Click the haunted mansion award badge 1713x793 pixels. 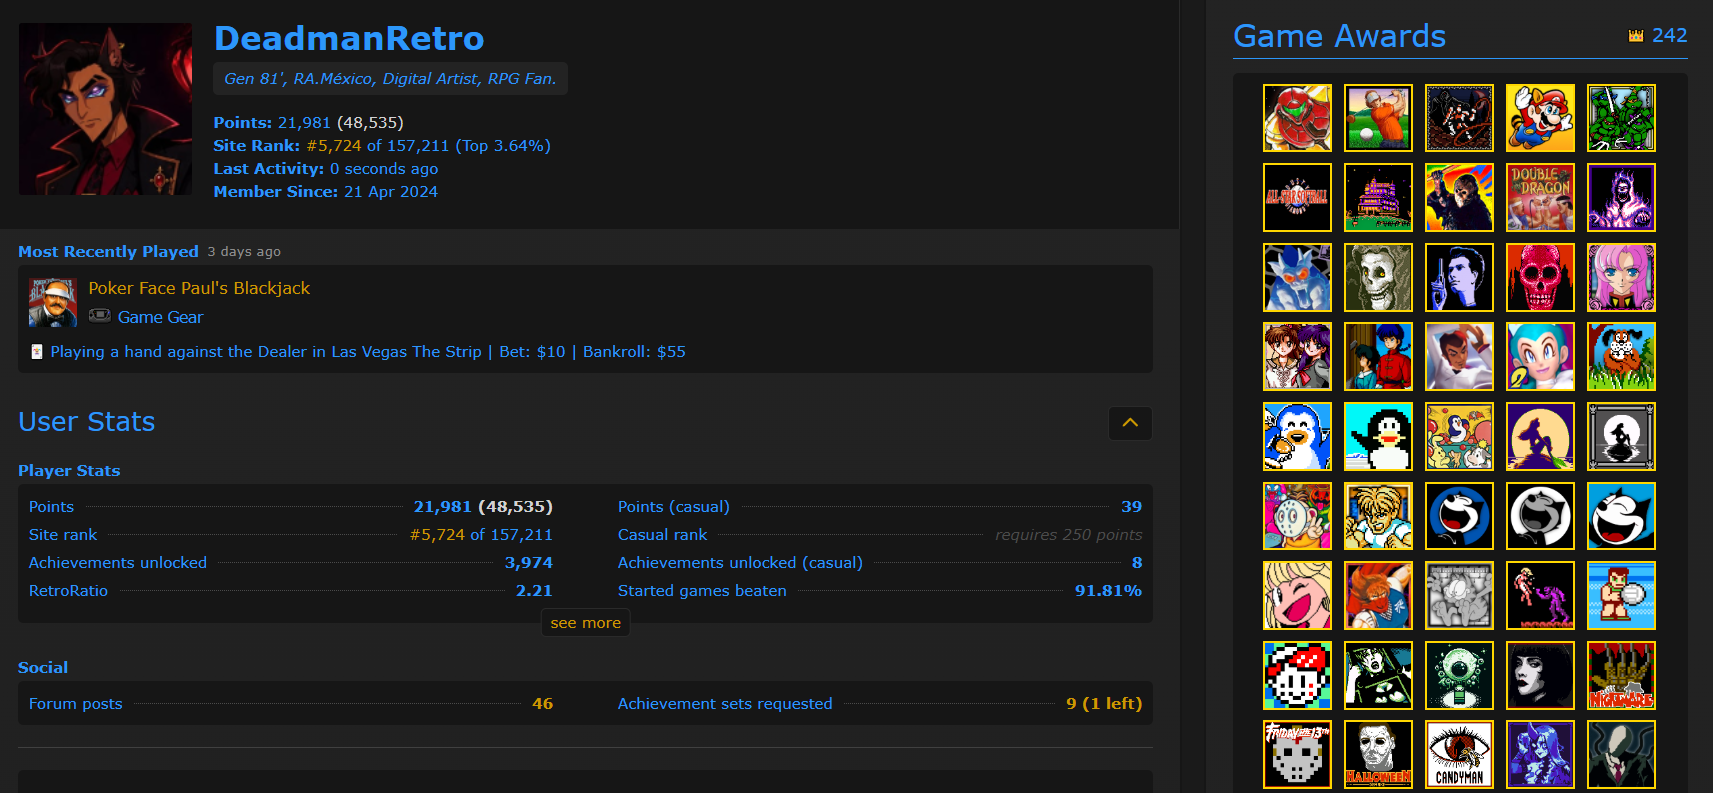tap(1378, 197)
